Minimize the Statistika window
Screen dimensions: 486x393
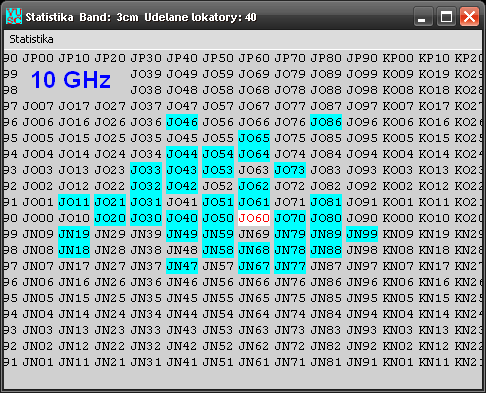[x=423, y=16]
